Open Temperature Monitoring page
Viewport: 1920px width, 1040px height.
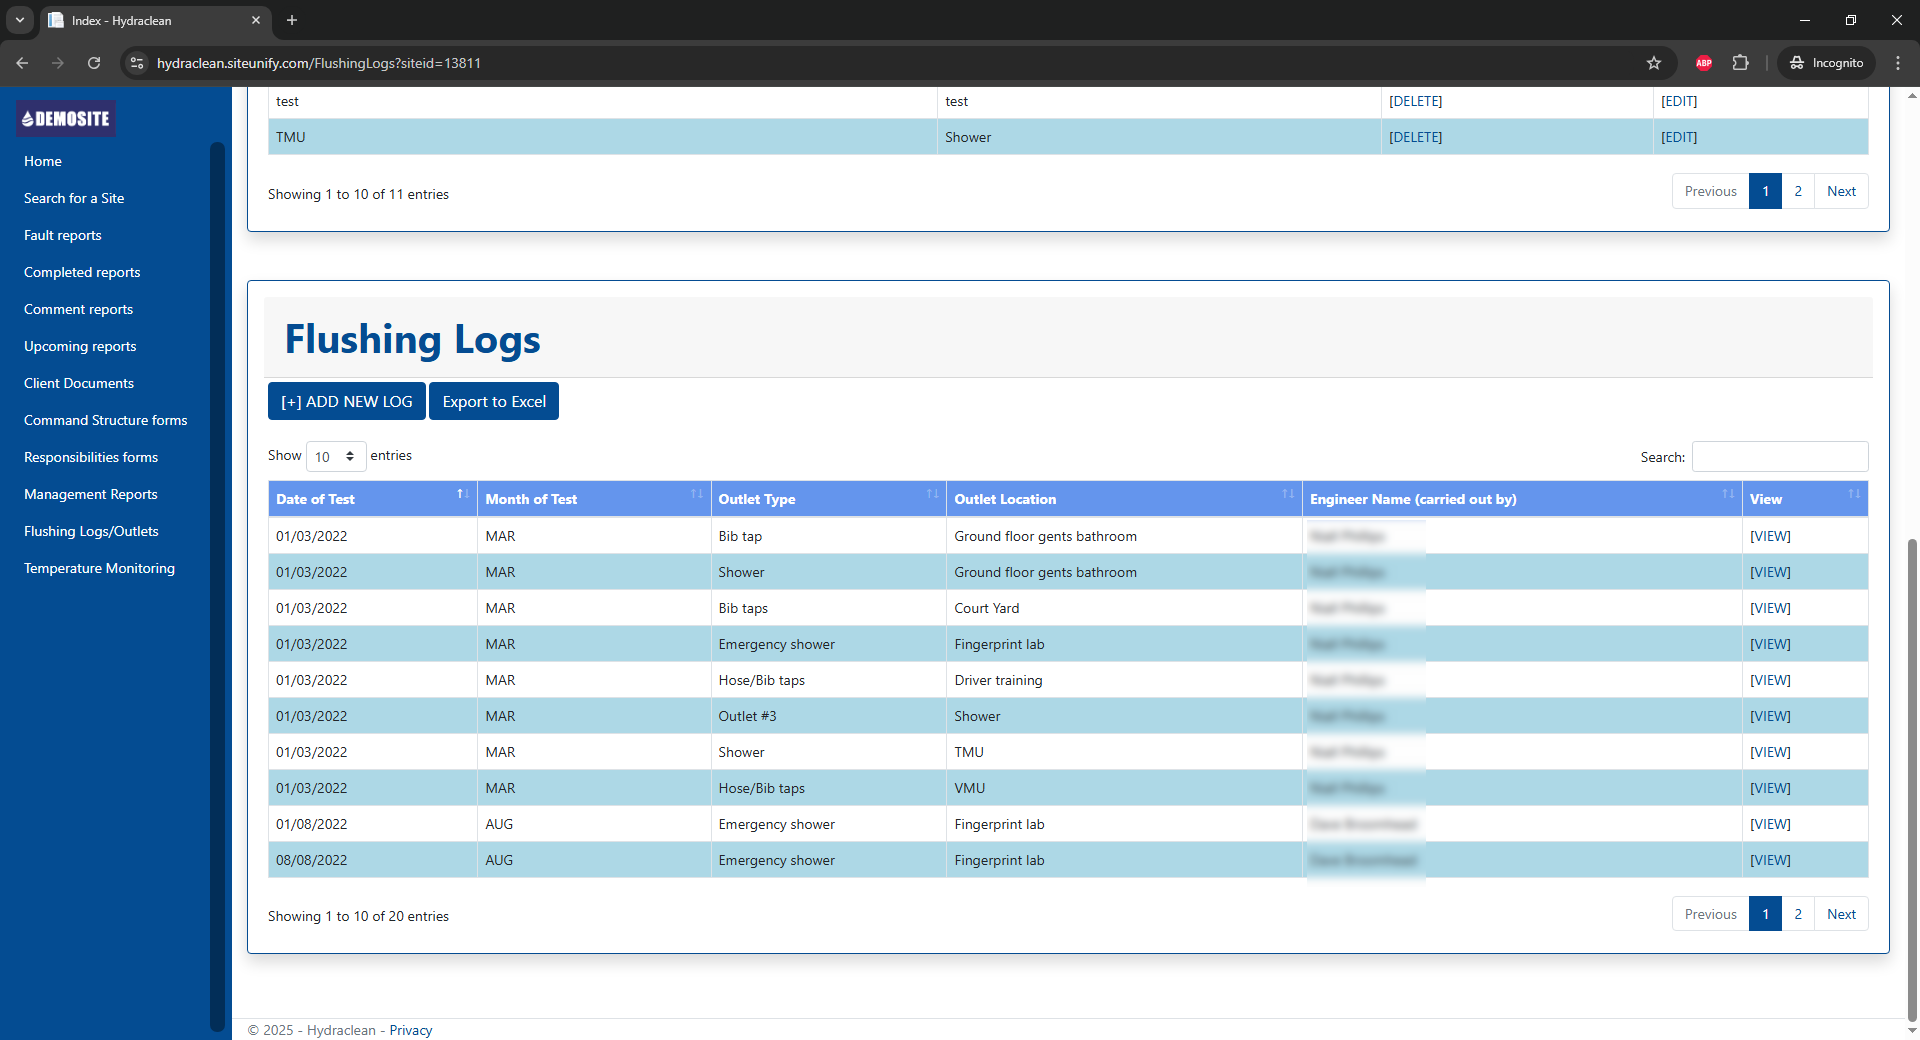tap(99, 568)
